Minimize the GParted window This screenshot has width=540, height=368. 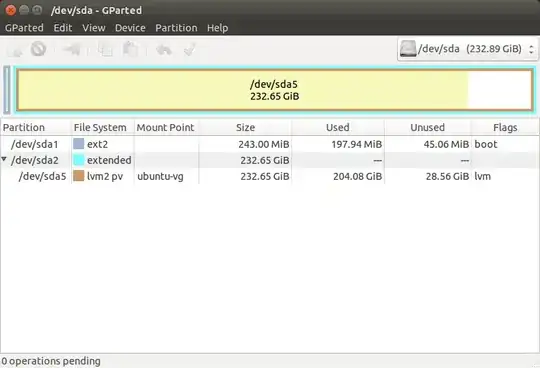24,10
